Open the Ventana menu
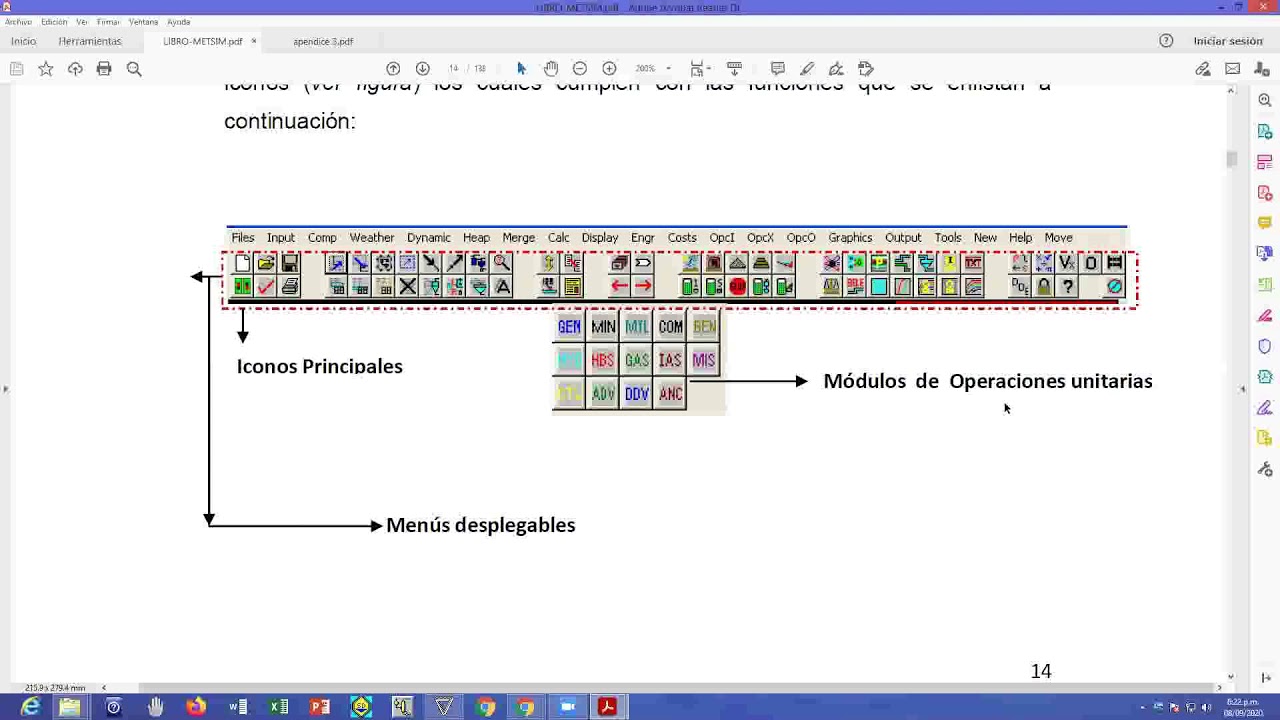The height and width of the screenshot is (720, 1280). click(143, 21)
